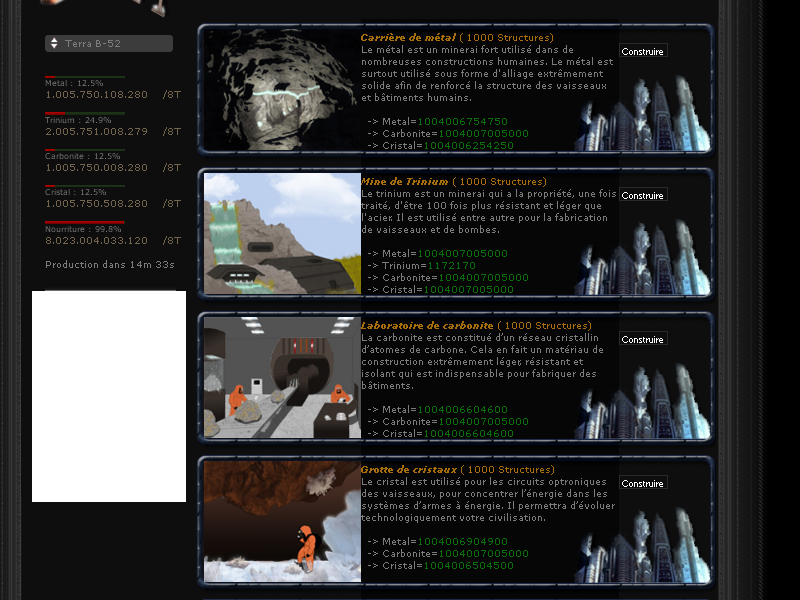
Task: Click the Nourriture 99.8% storage bar
Action: click(x=85, y=222)
